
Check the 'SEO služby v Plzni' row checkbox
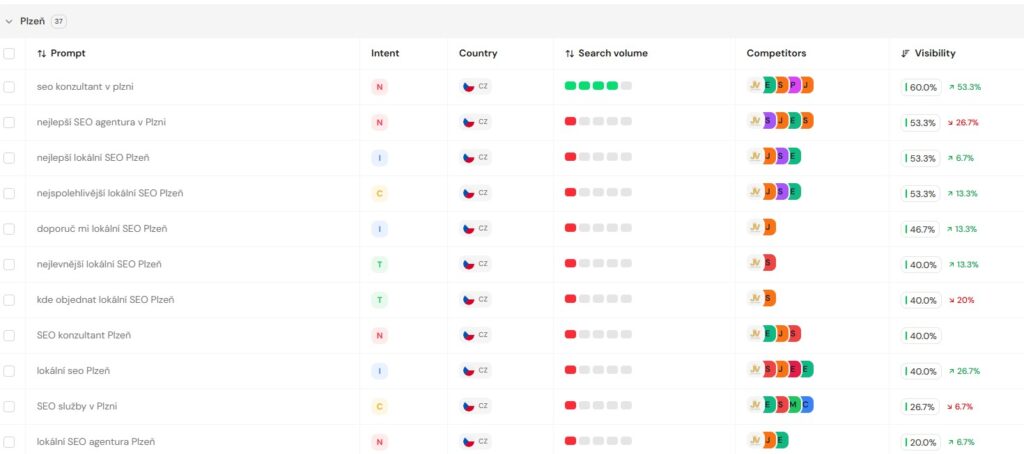9,406
